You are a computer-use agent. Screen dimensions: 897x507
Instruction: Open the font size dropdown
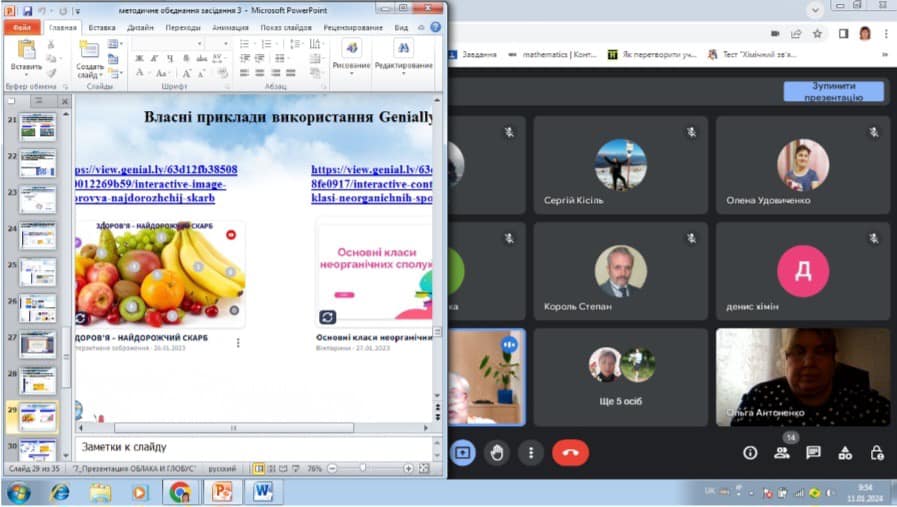click(x=226, y=44)
